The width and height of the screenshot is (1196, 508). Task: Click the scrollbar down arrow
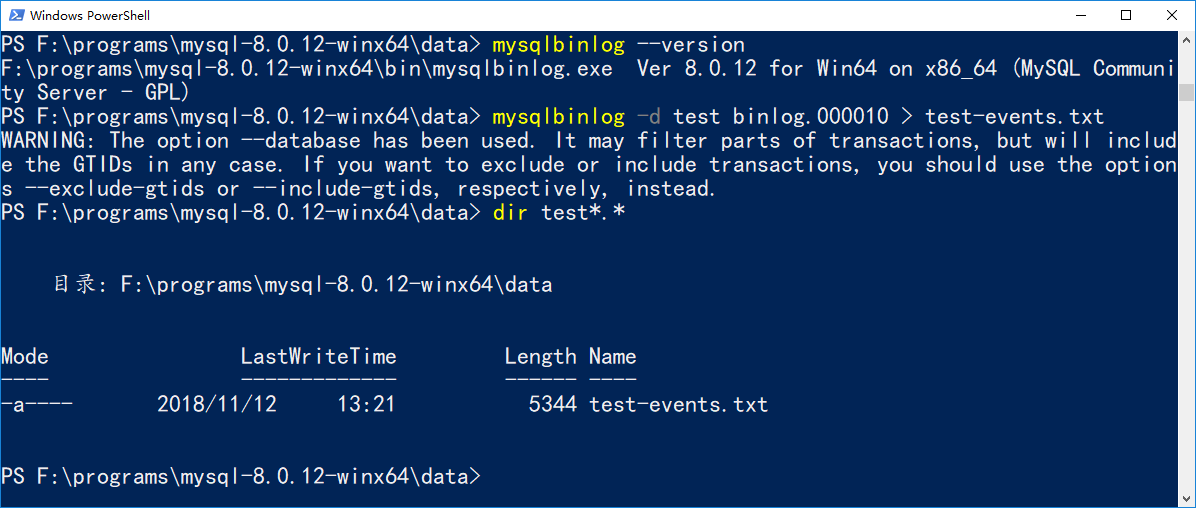[x=1186, y=498]
